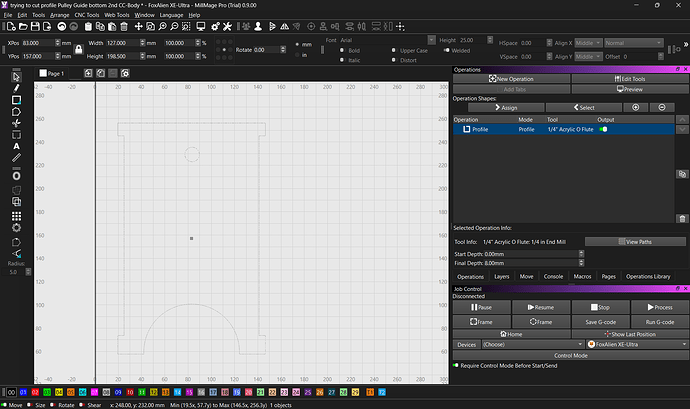The width and height of the screenshot is (690, 409).
Task: Toggle the Italic font option
Action: pos(342,60)
